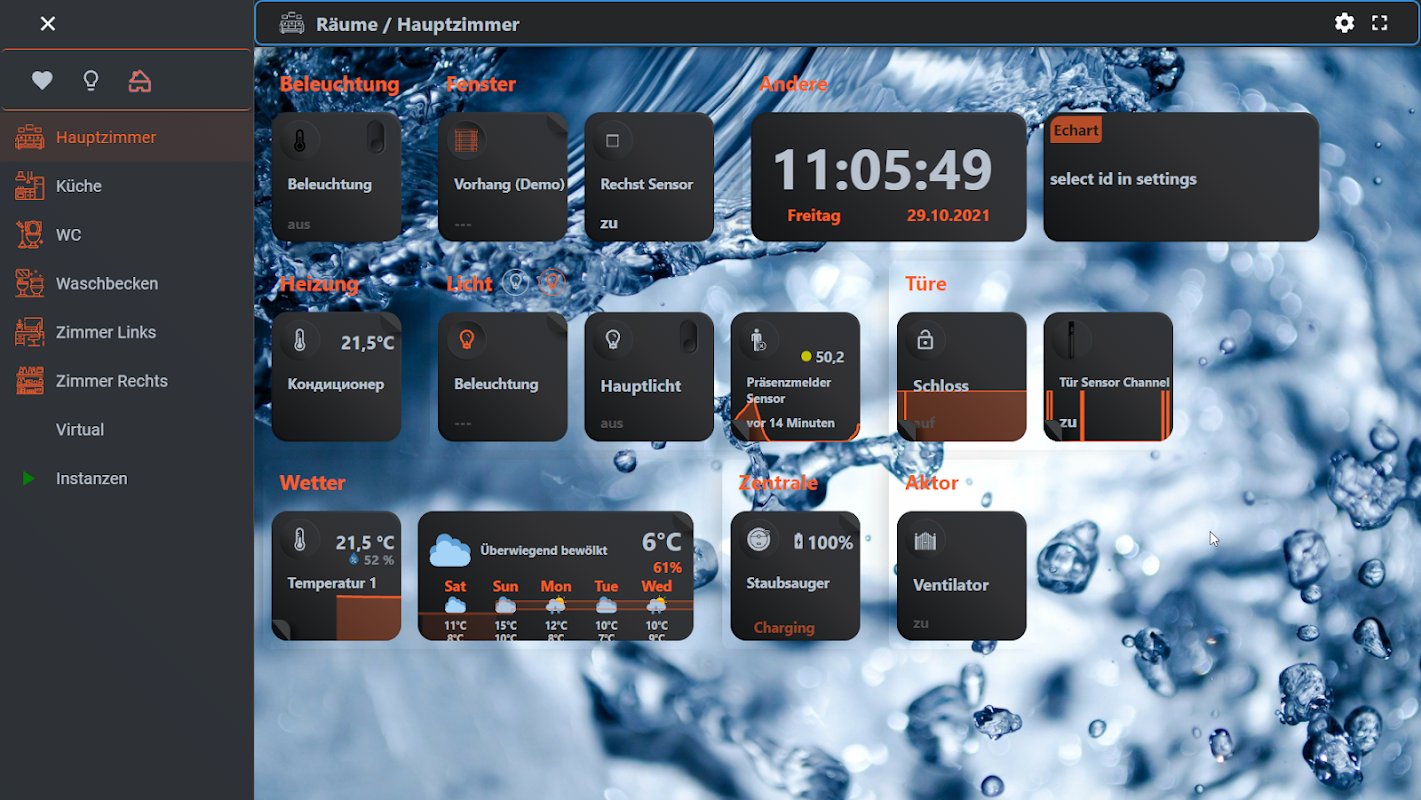
Task: Select Zimmer Links in sidebar
Action: pos(127,332)
